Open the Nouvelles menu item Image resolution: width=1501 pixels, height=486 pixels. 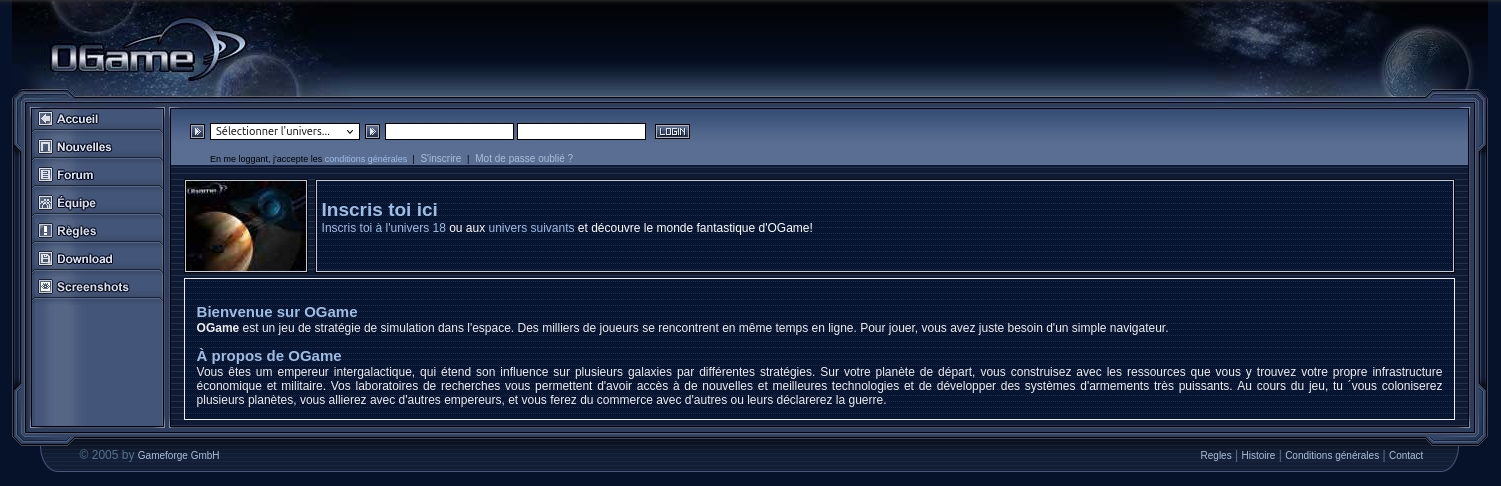[97, 147]
